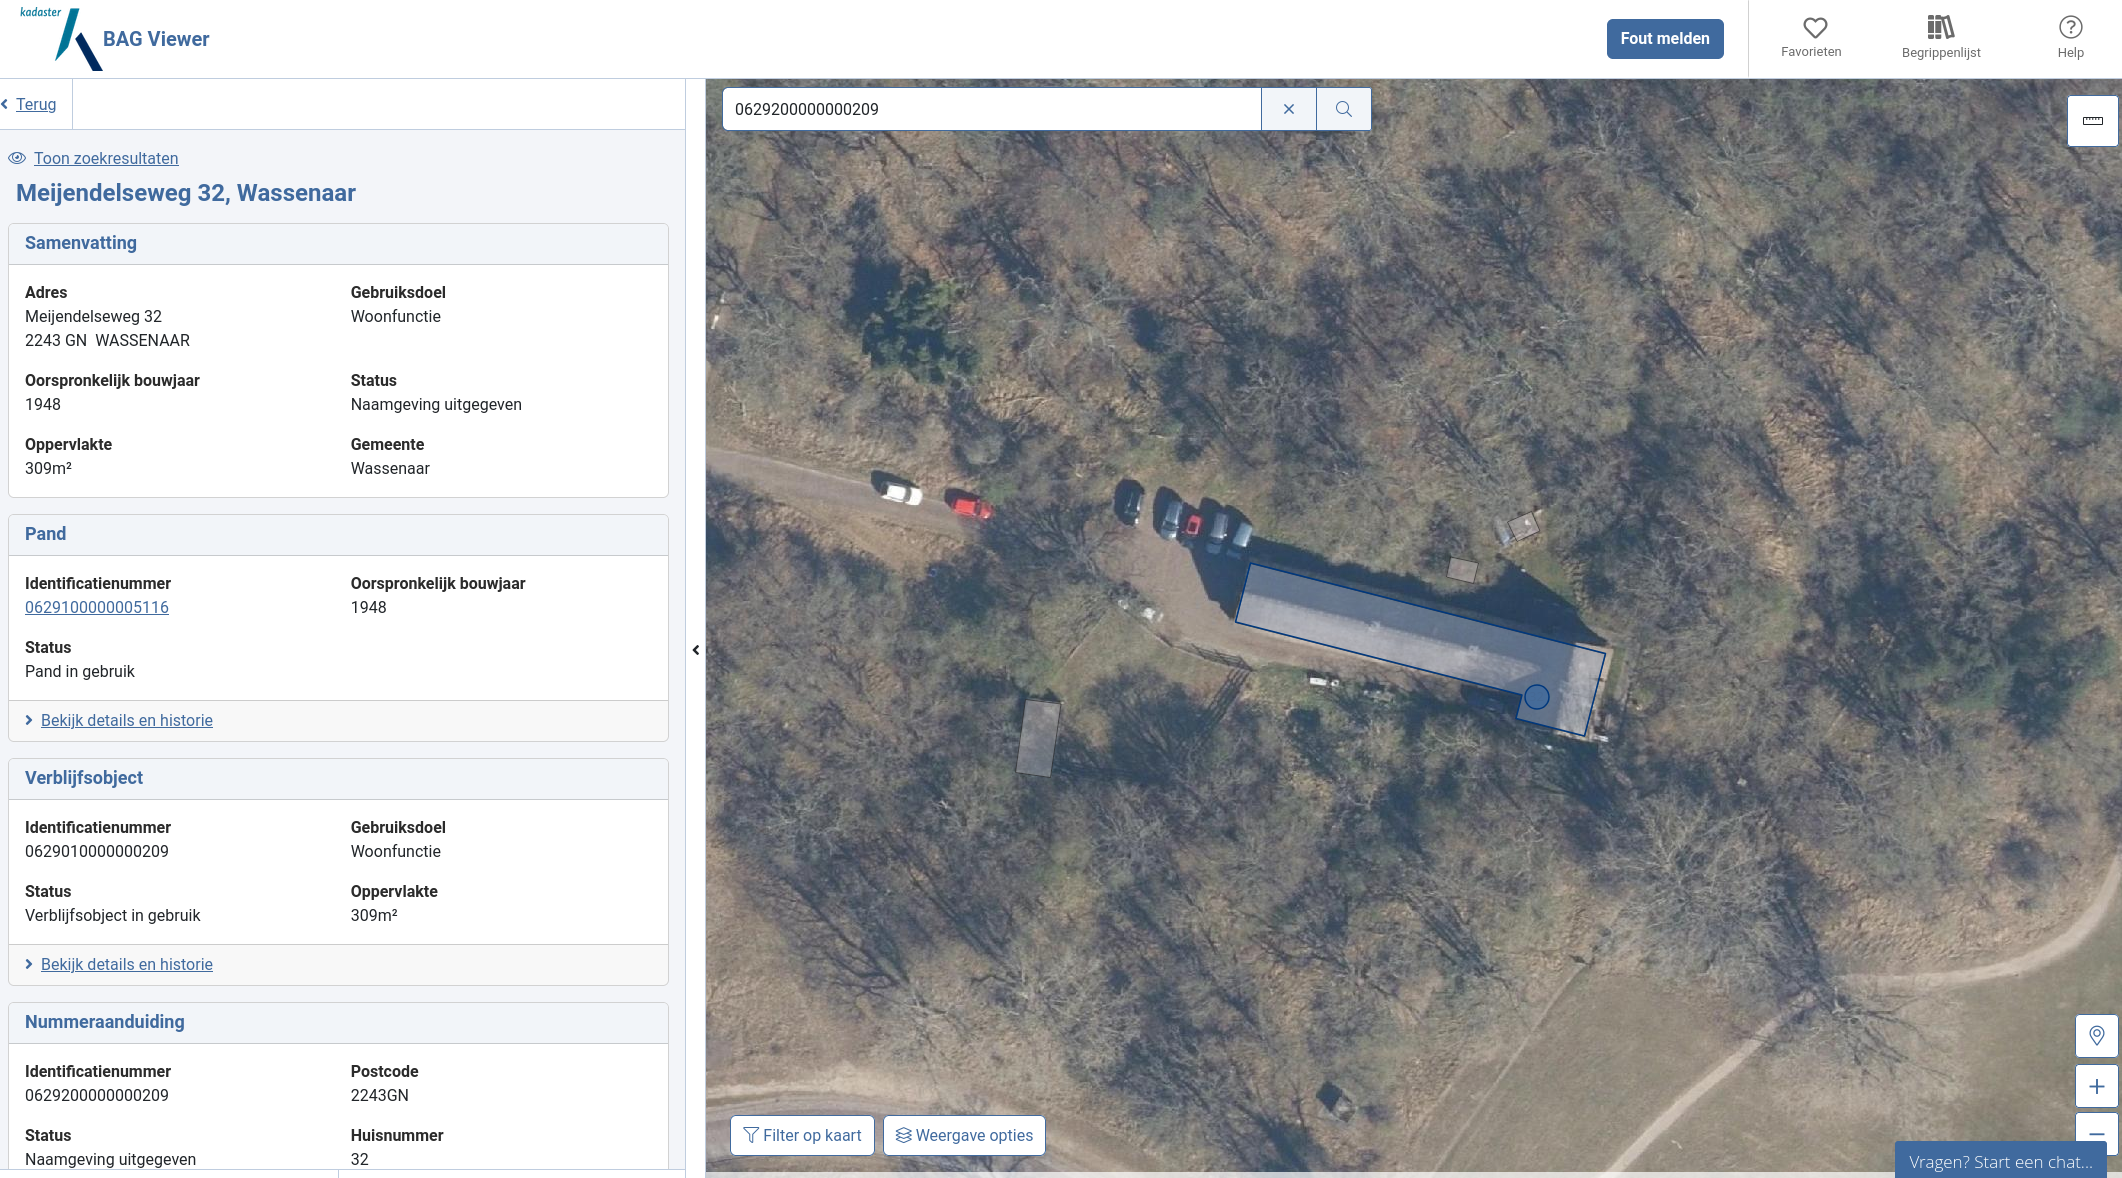
Task: Click the magnifier search button
Action: (x=1344, y=109)
